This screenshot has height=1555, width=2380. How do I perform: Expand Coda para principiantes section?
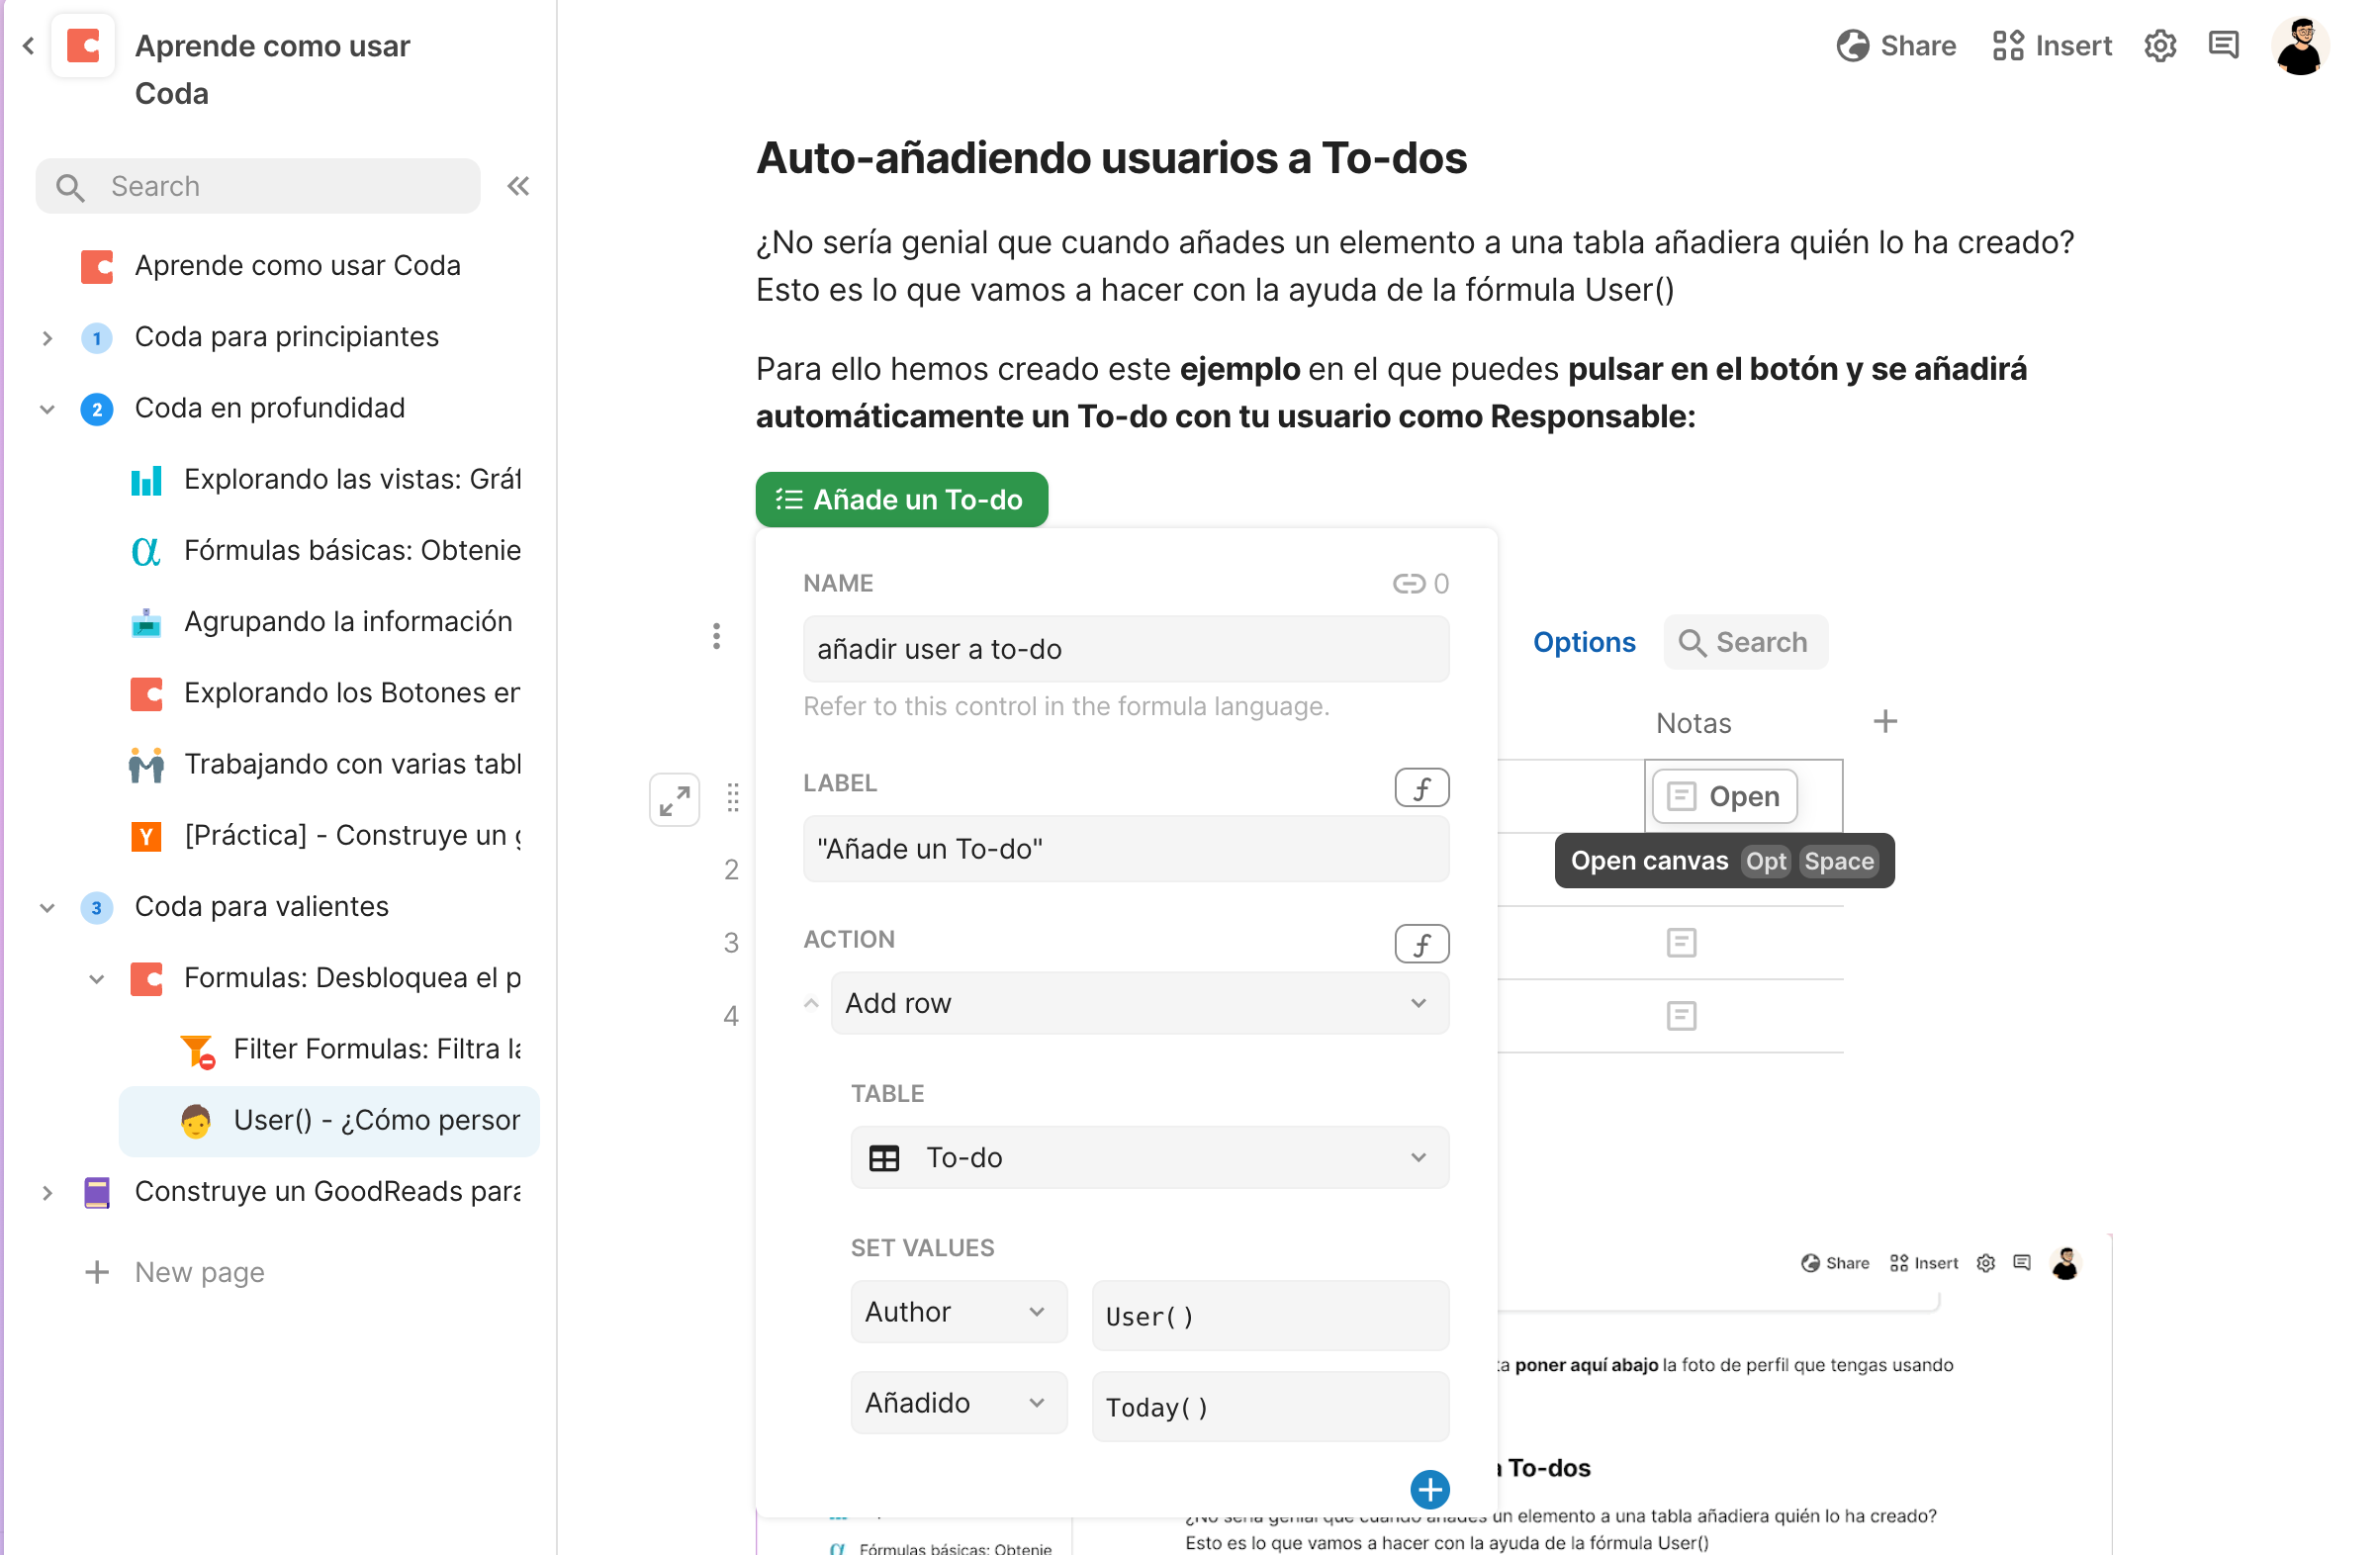pyautogui.click(x=47, y=338)
